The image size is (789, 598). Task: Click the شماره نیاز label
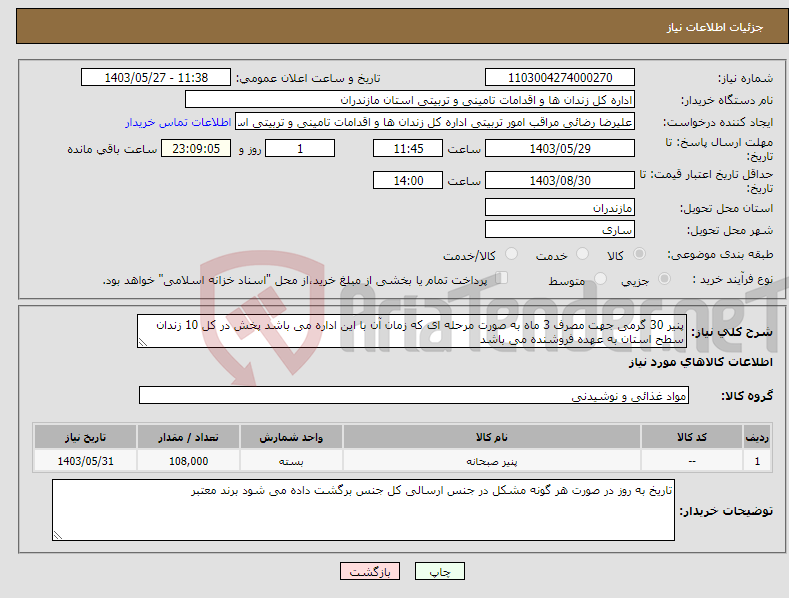click(x=745, y=79)
